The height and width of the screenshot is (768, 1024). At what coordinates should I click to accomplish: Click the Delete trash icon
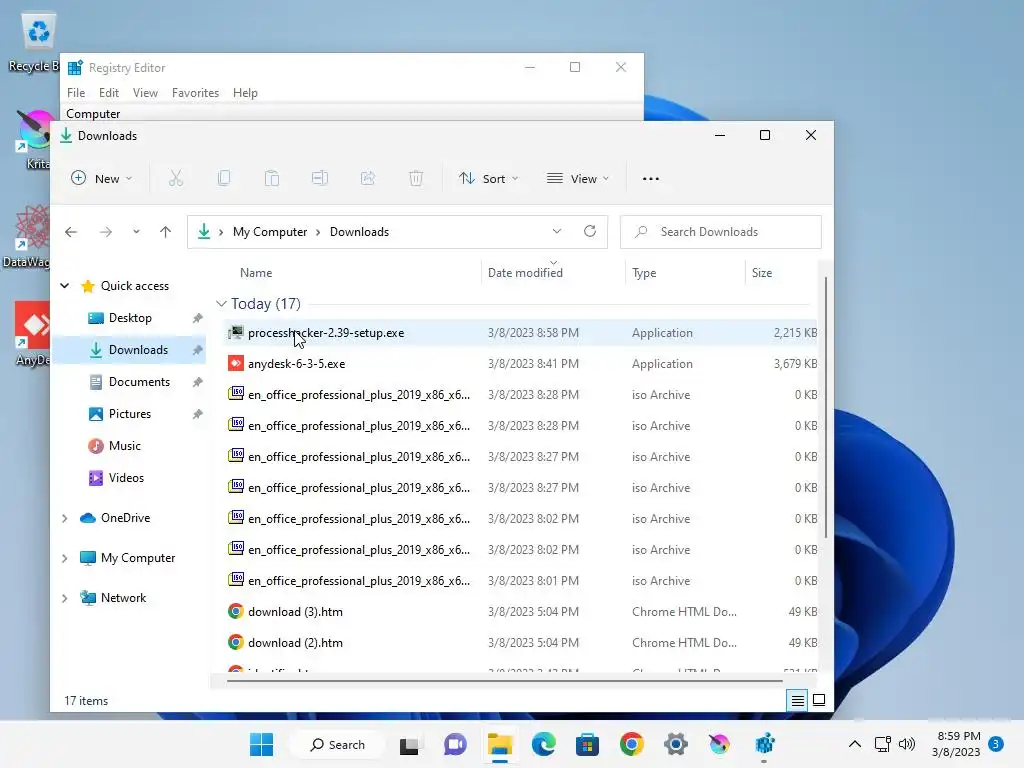click(x=416, y=178)
